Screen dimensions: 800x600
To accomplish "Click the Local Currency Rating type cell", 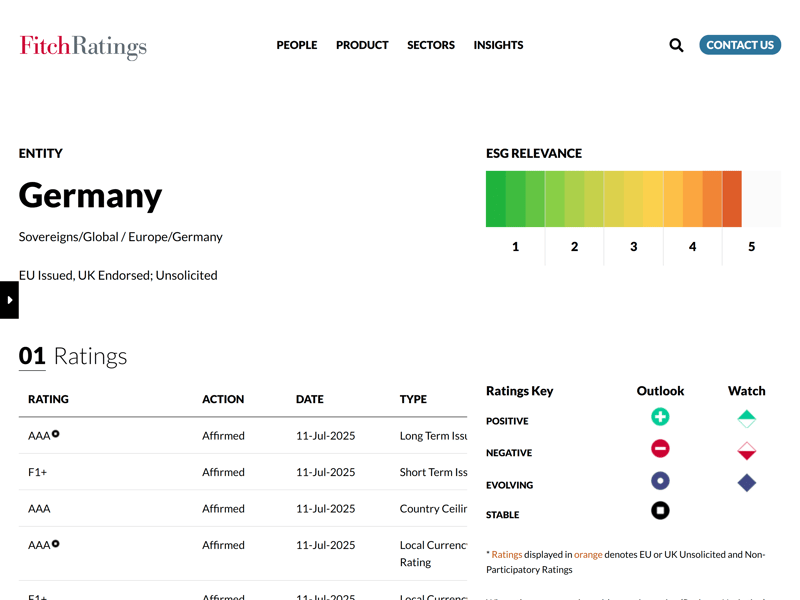I will point(433,554).
